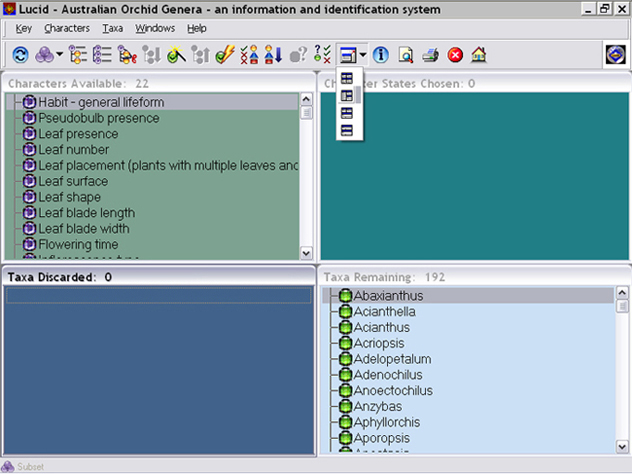Open the Help menu
The width and height of the screenshot is (632, 474).
197,28
